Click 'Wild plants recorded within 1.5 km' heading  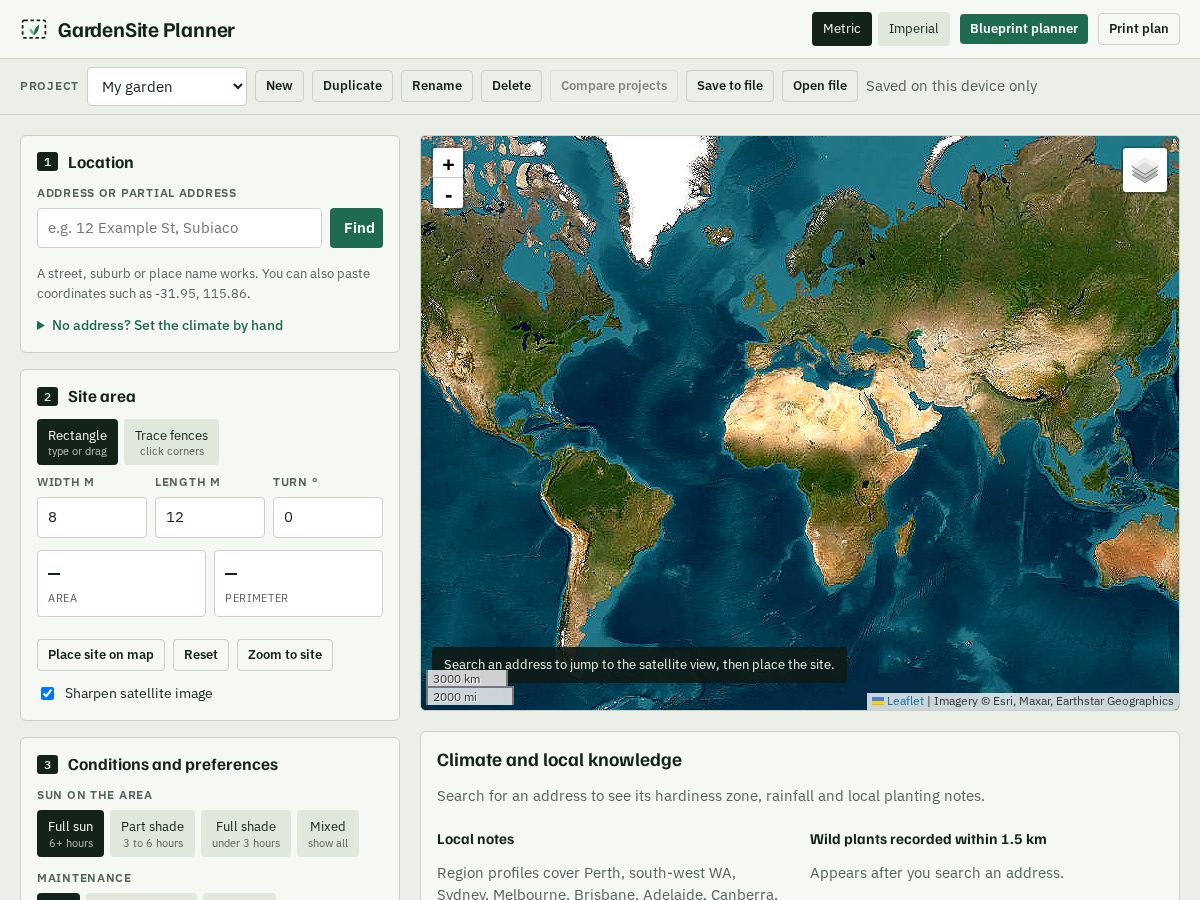pyautogui.click(x=928, y=839)
